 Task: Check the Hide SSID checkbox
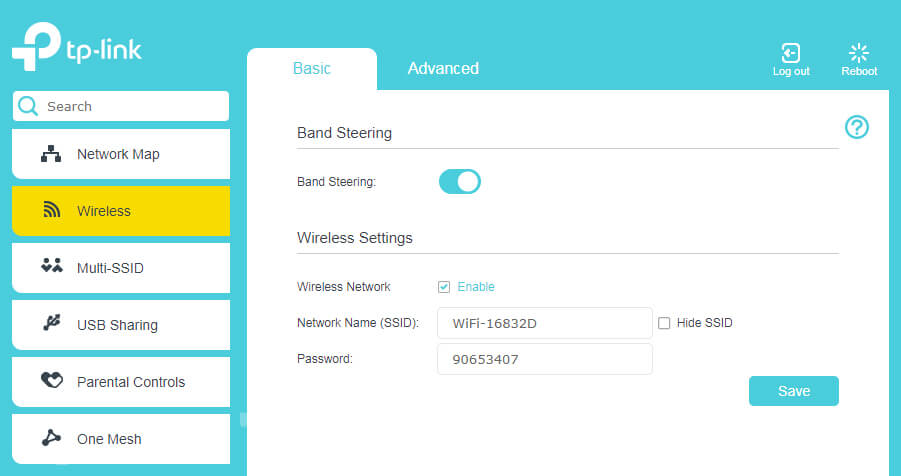[x=664, y=323]
